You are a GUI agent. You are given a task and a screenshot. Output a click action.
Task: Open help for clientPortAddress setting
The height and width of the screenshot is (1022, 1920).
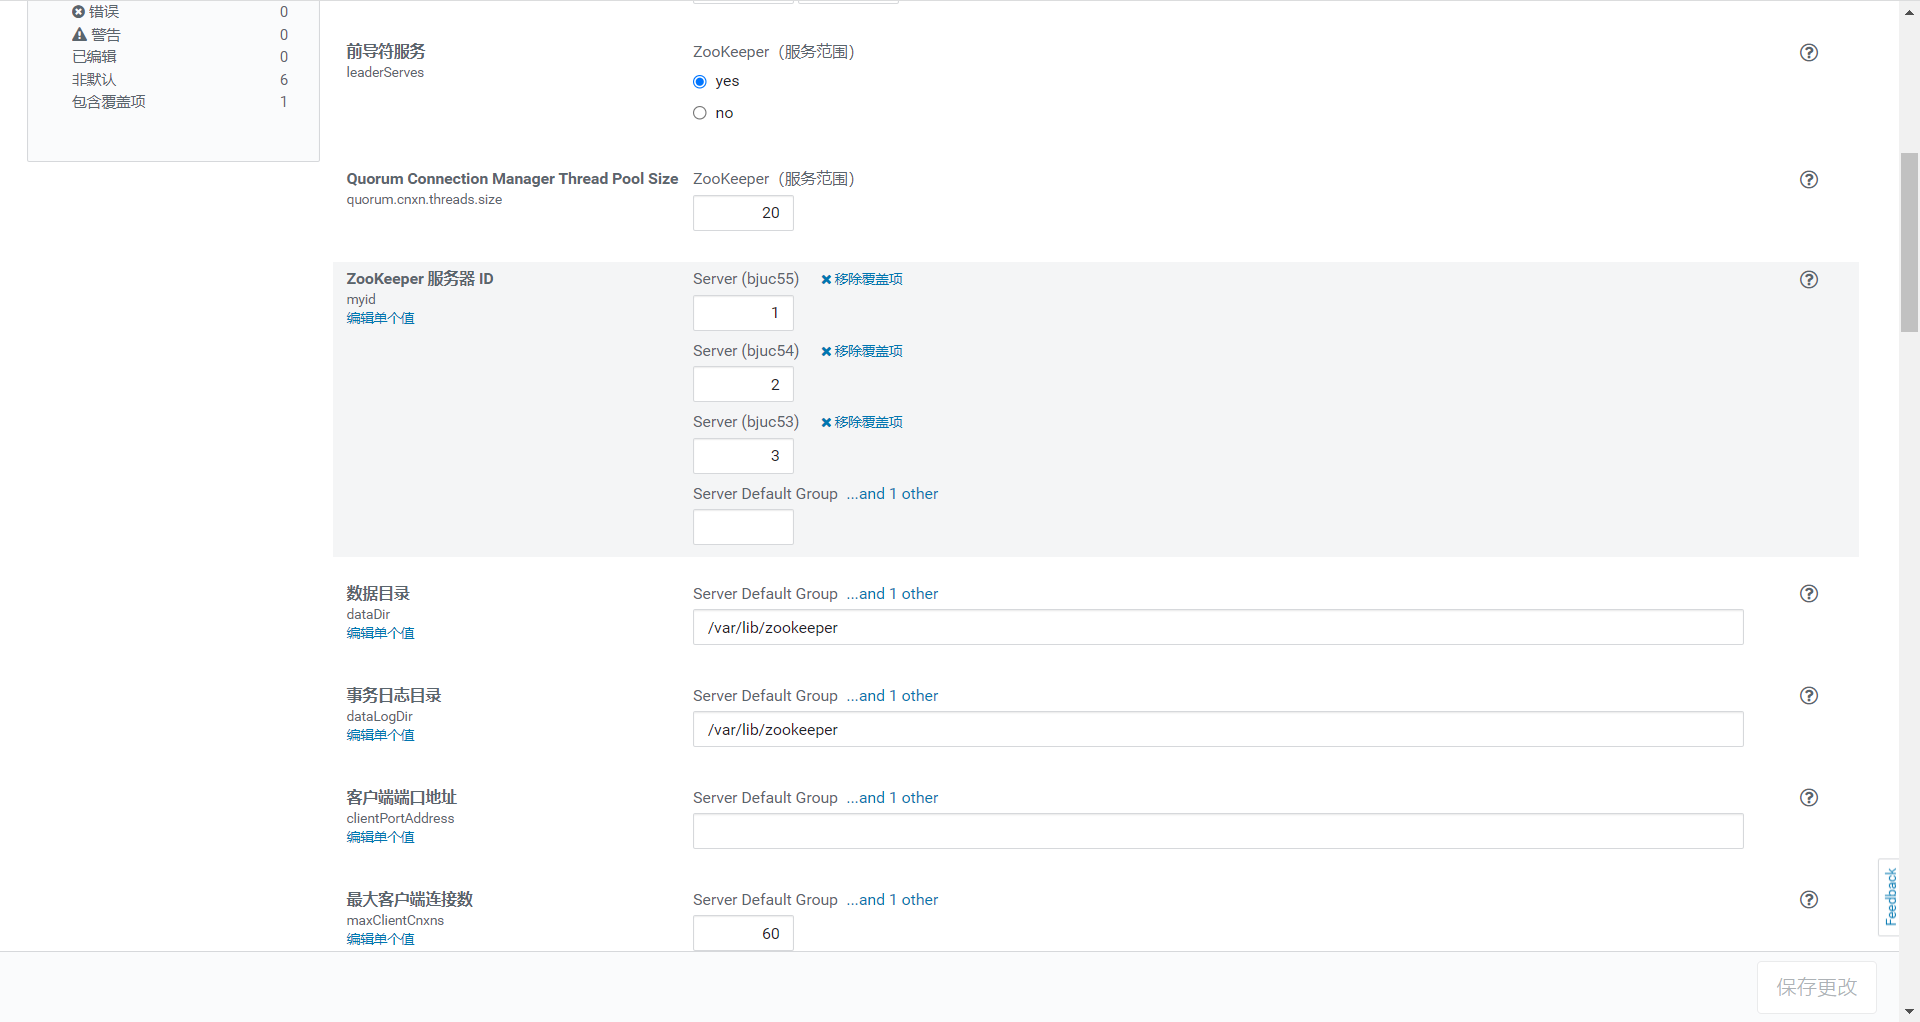pos(1808,798)
